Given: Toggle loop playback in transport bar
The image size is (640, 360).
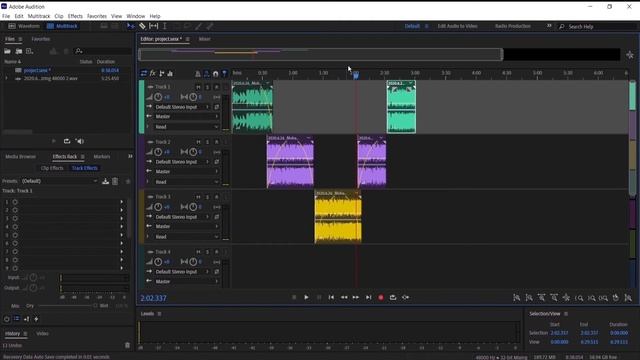Looking at the screenshot, I should tap(393, 298).
